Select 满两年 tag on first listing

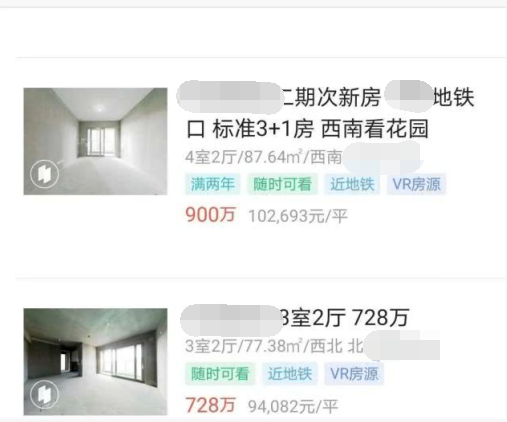[x=213, y=184]
